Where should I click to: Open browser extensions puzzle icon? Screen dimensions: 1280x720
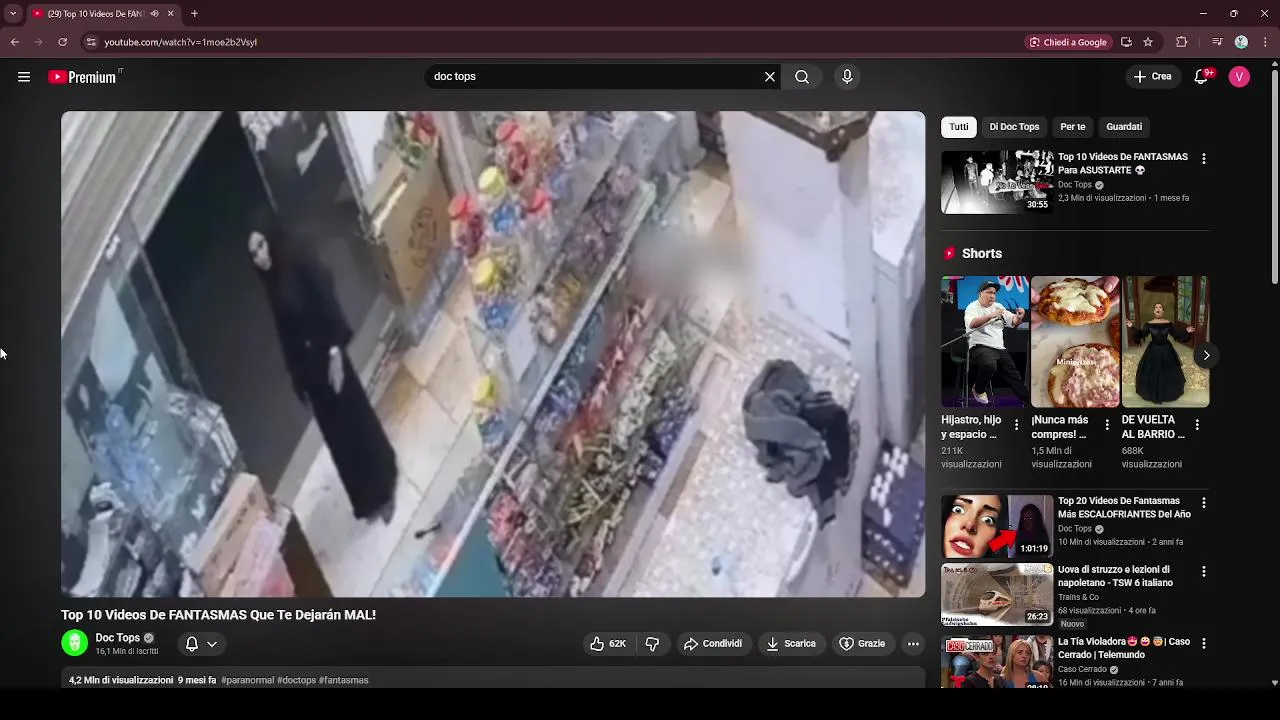[1182, 42]
